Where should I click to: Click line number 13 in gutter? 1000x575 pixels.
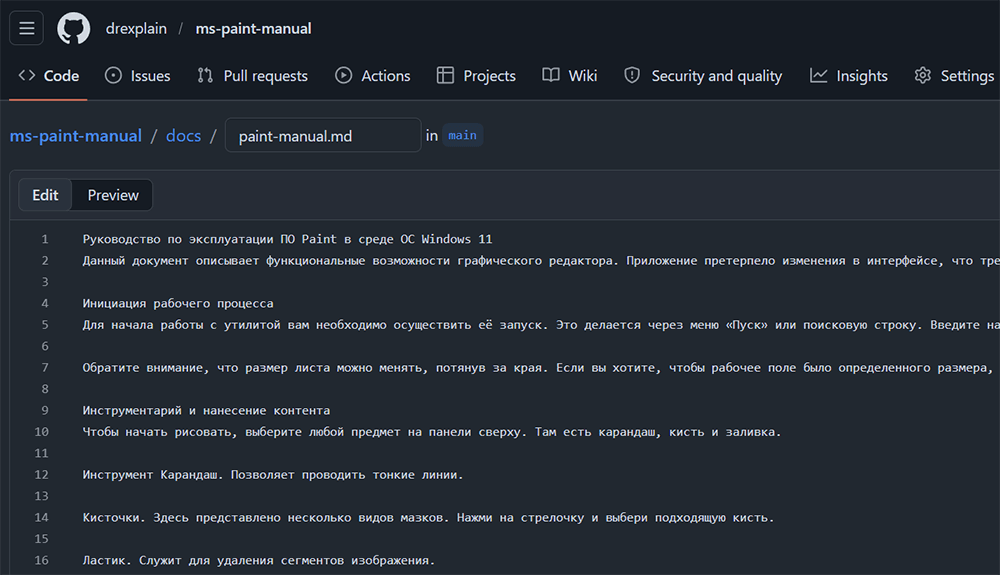tap(41, 496)
